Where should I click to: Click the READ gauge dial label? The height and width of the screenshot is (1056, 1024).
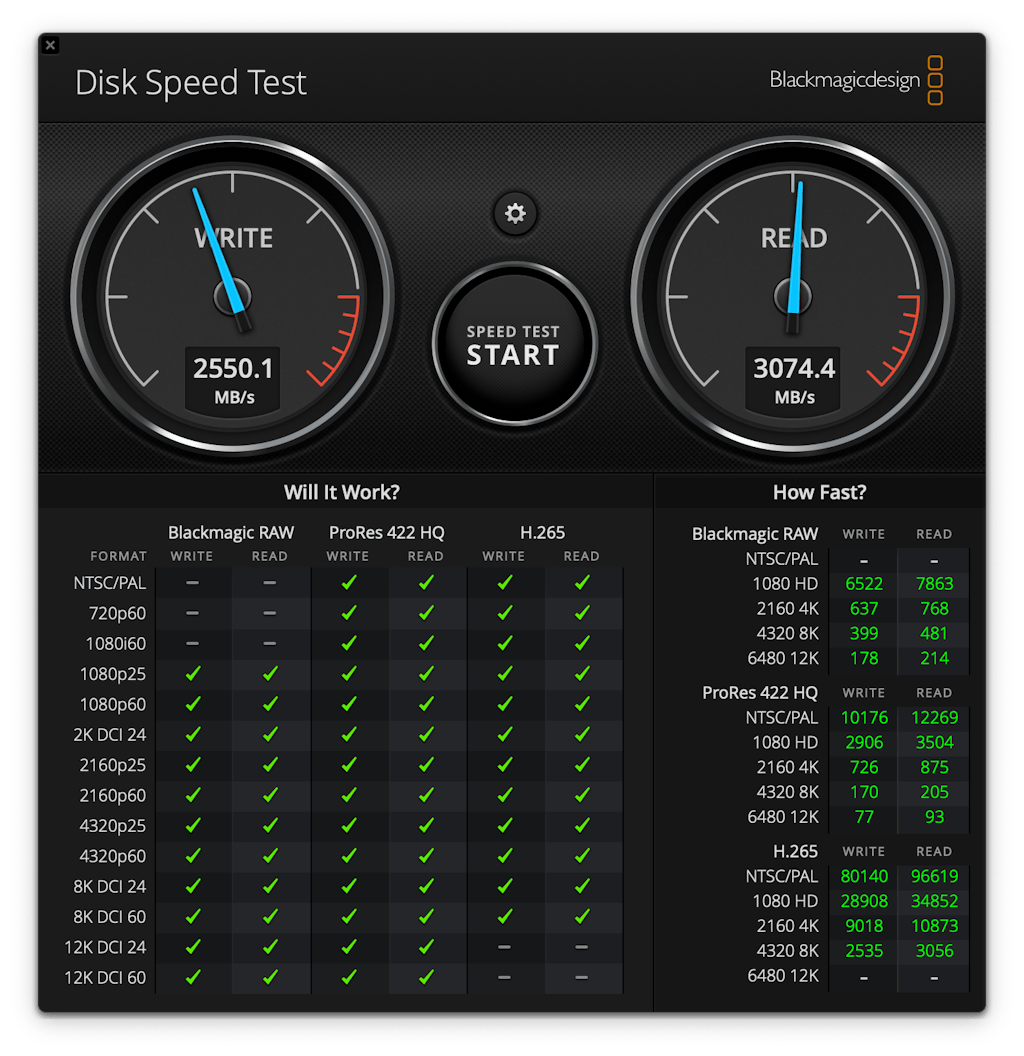(x=794, y=238)
